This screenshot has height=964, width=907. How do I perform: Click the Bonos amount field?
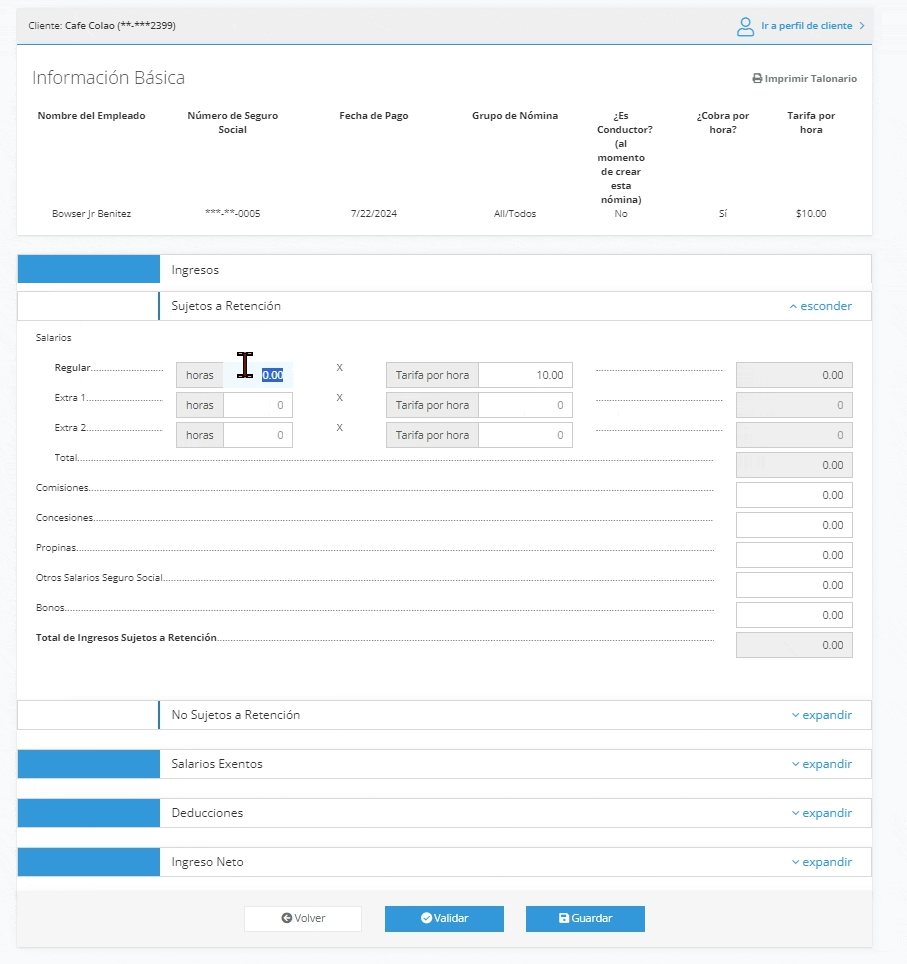click(794, 615)
